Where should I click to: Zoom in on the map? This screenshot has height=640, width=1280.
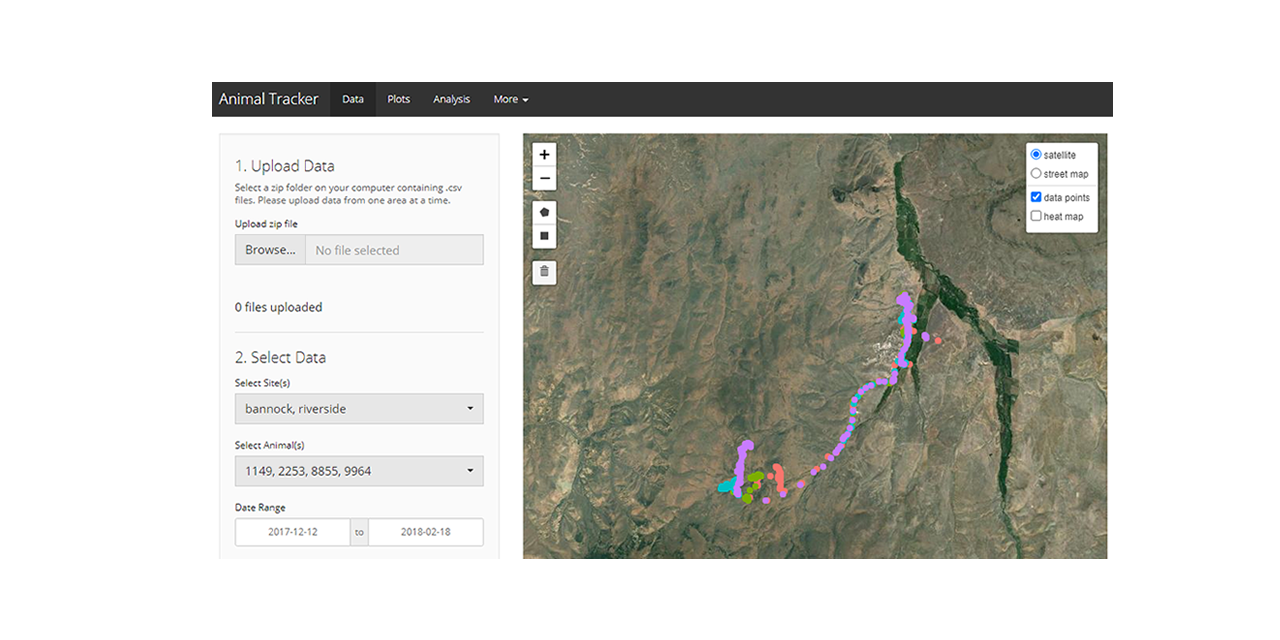point(543,154)
